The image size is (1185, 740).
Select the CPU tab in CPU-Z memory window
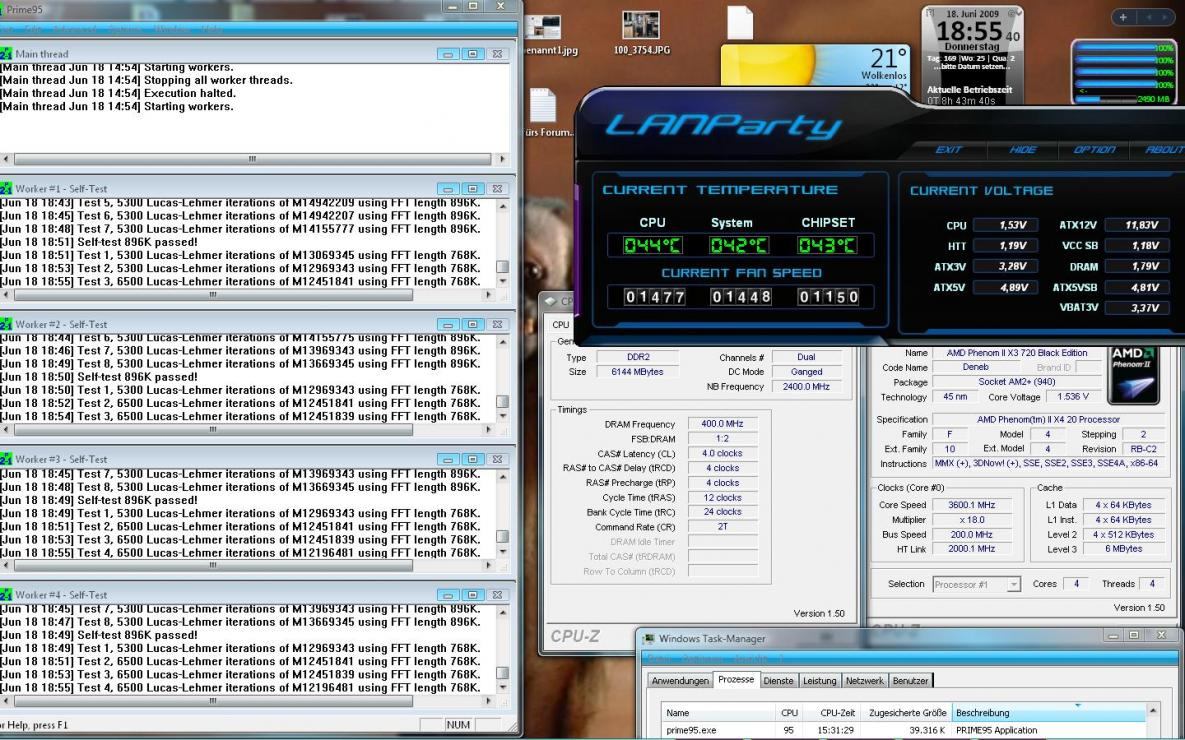(x=561, y=325)
